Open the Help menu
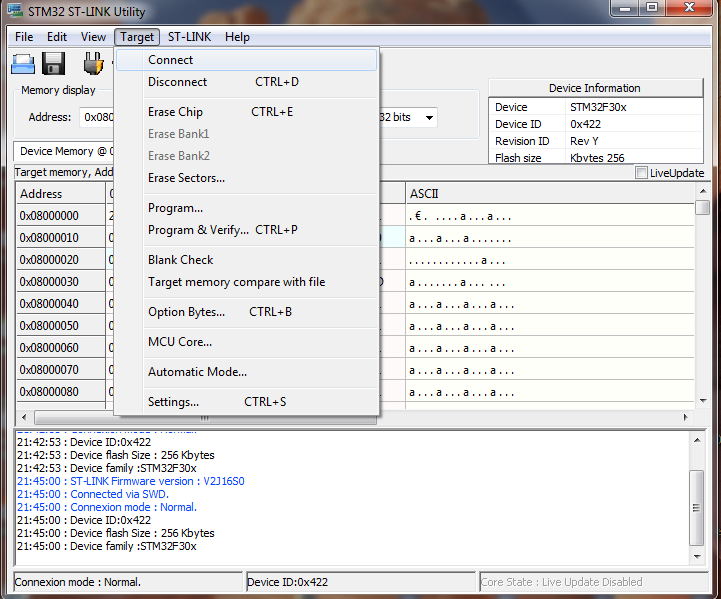Screen dimensions: 721x599 click(237, 37)
